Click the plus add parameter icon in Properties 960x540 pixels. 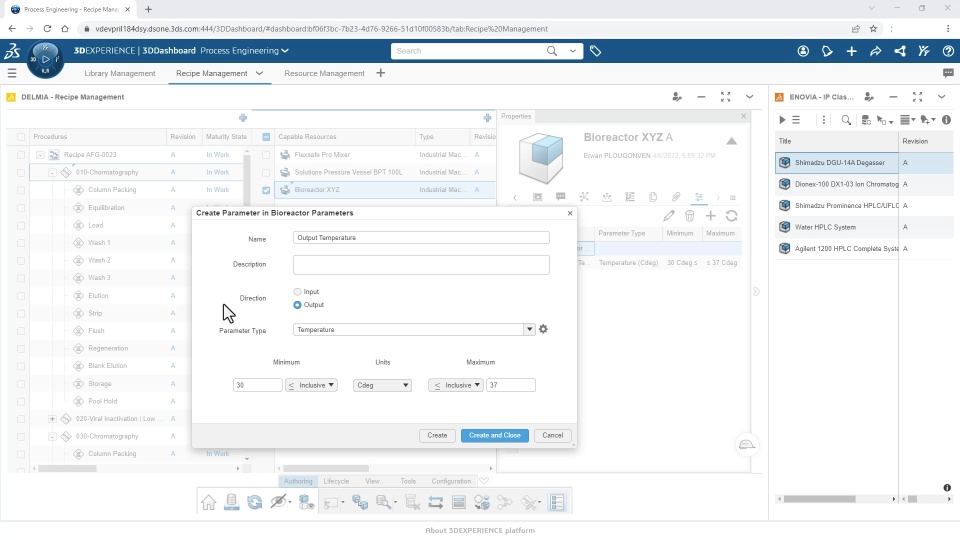[x=710, y=216]
